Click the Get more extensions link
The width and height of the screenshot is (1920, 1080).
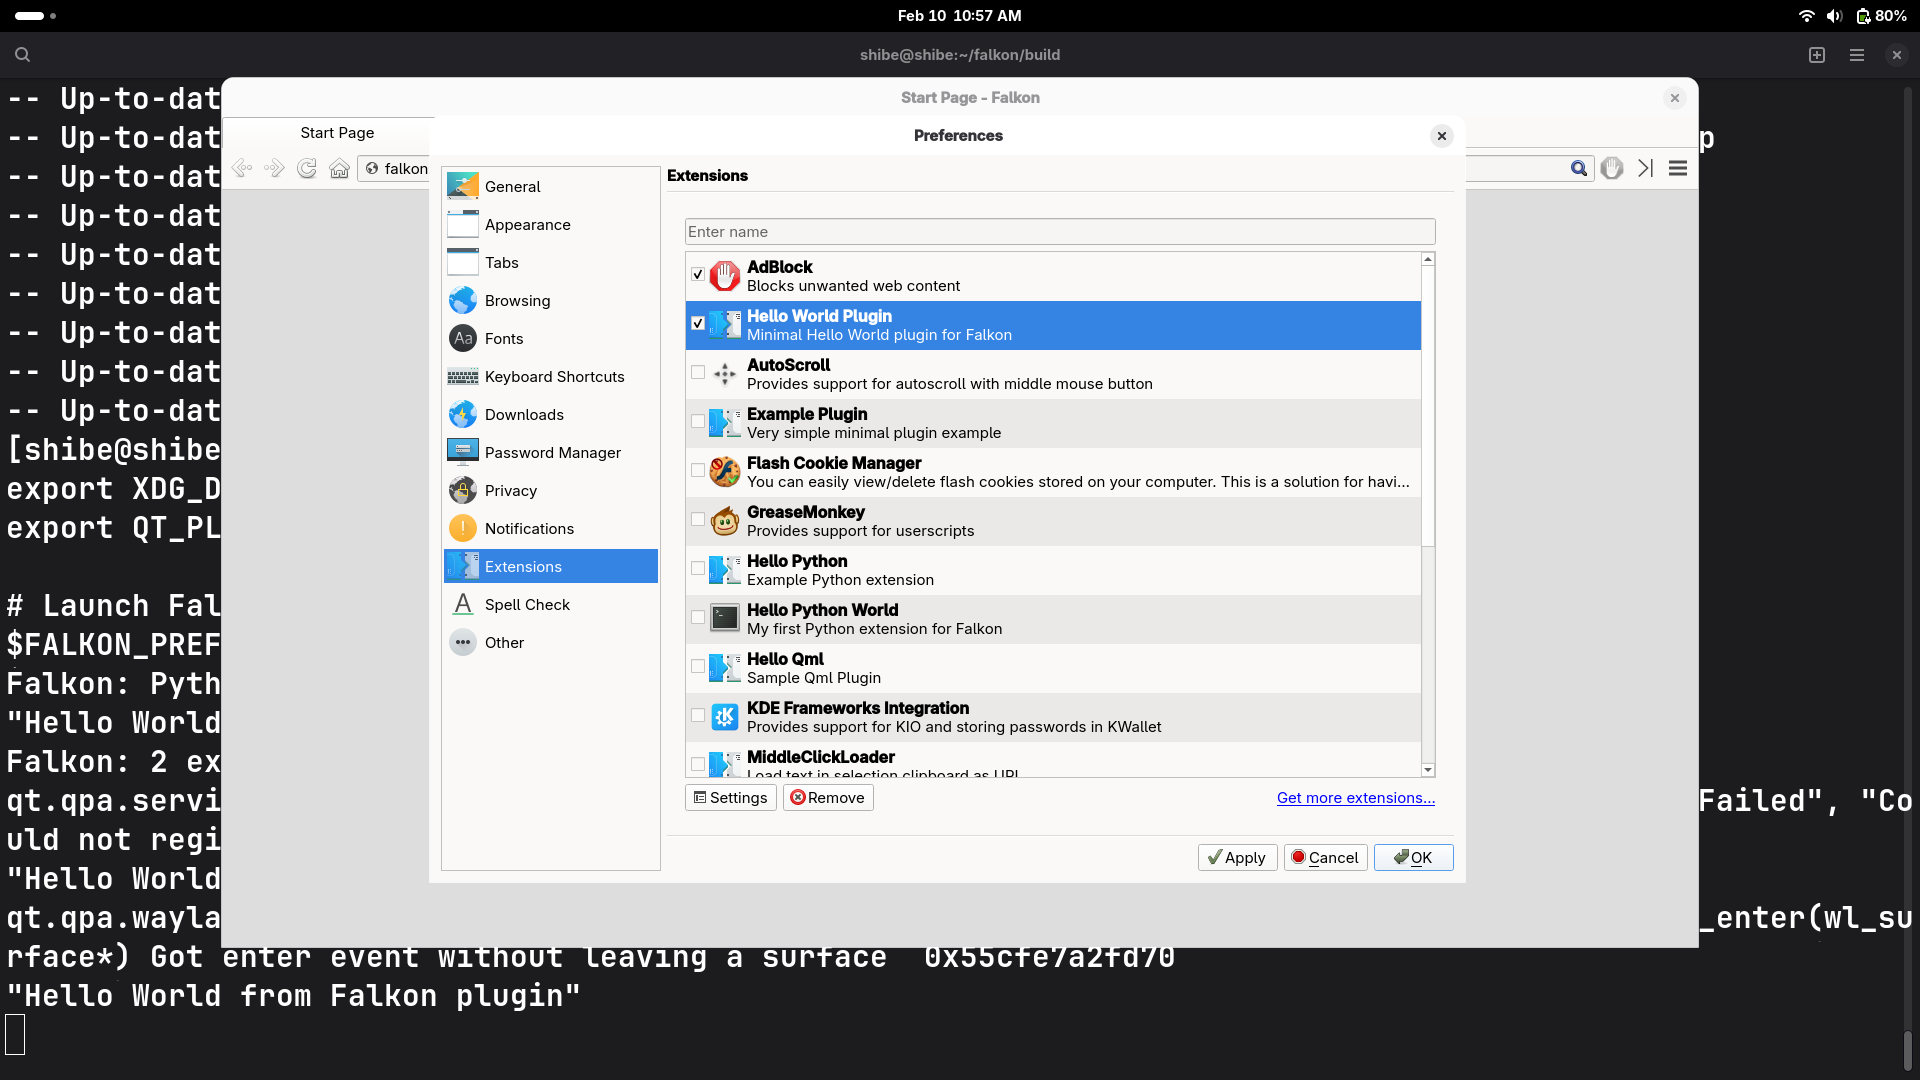tap(1354, 798)
